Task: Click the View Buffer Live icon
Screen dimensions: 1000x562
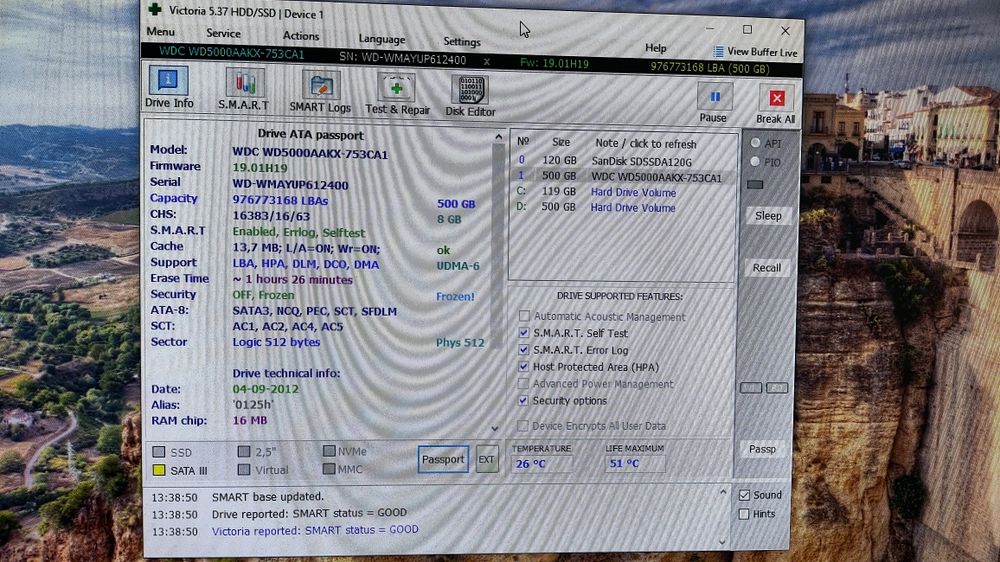Action: [718, 52]
